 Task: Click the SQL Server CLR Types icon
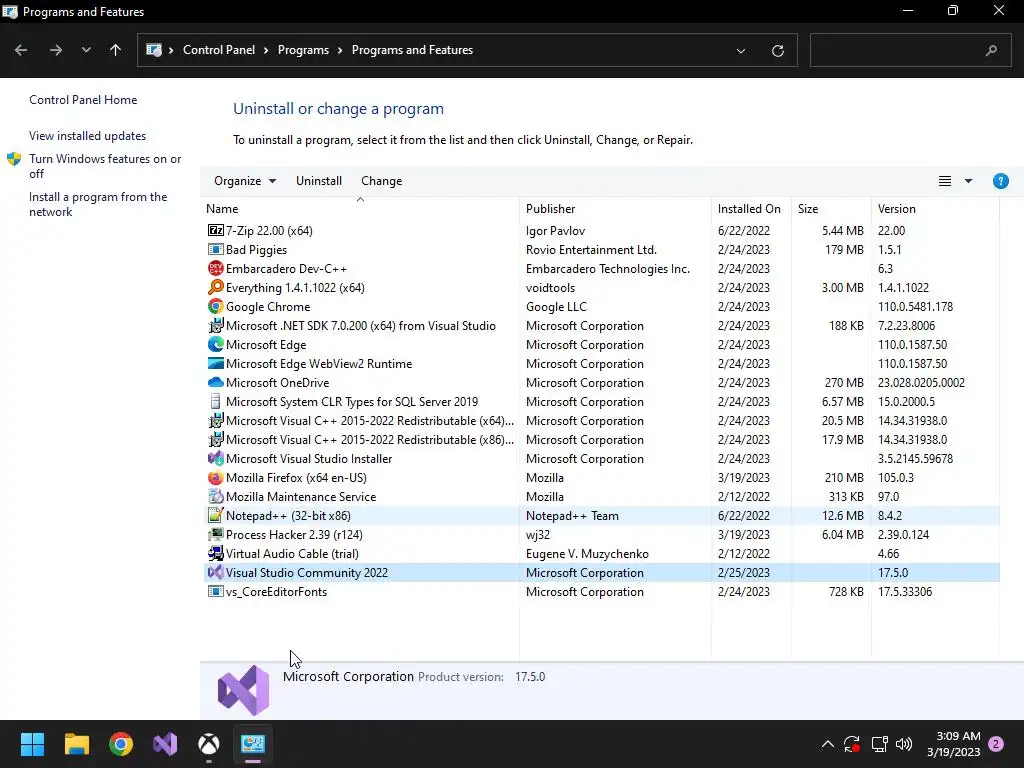point(215,402)
